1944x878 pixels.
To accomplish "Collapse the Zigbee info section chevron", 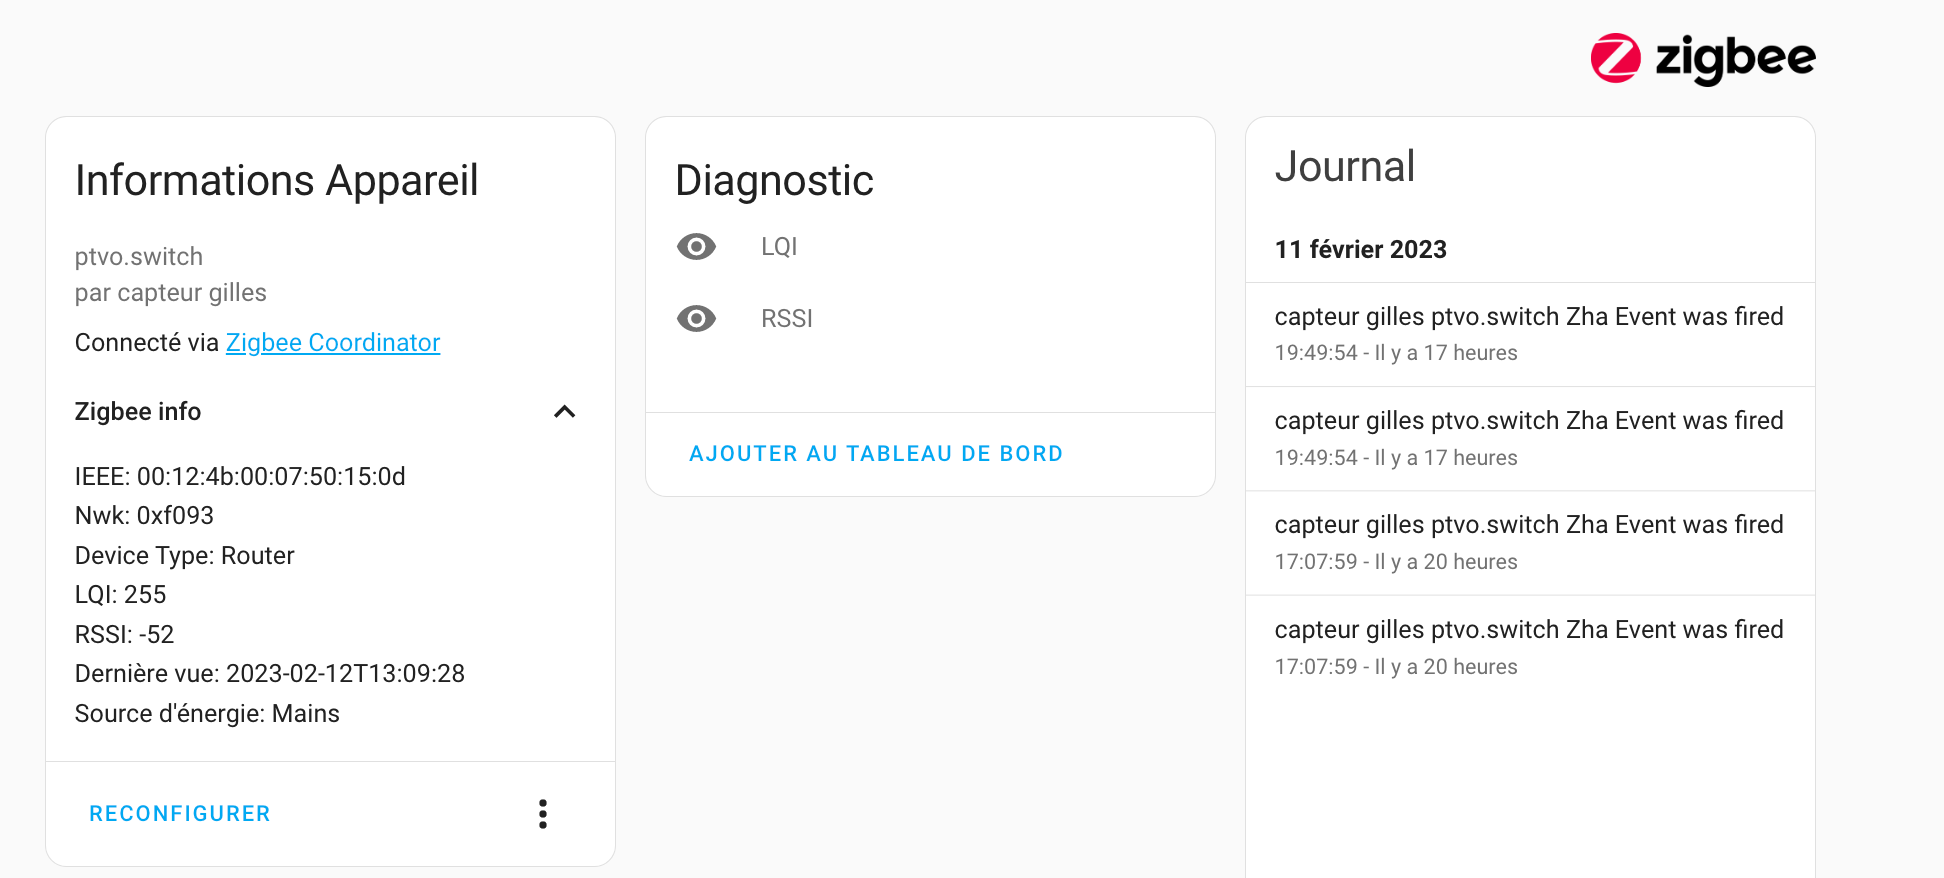I will click(x=565, y=412).
